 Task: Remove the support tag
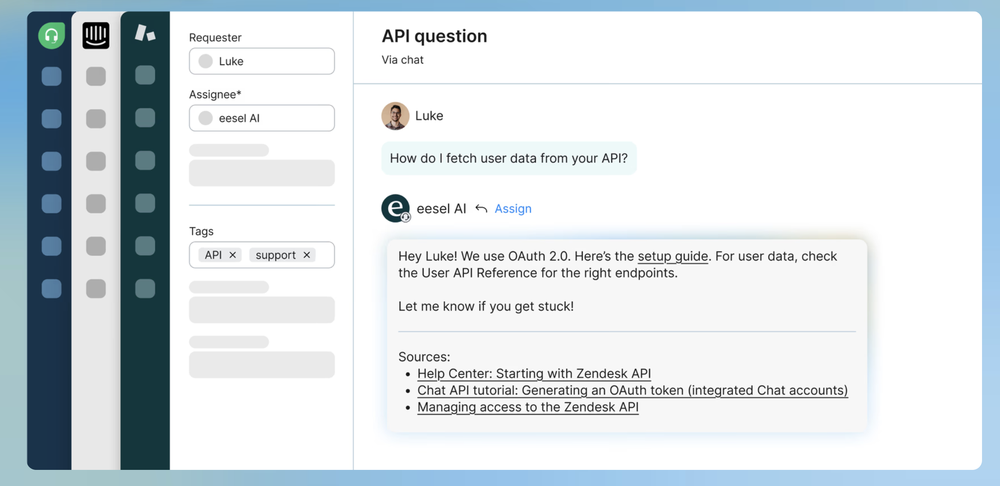tap(307, 255)
